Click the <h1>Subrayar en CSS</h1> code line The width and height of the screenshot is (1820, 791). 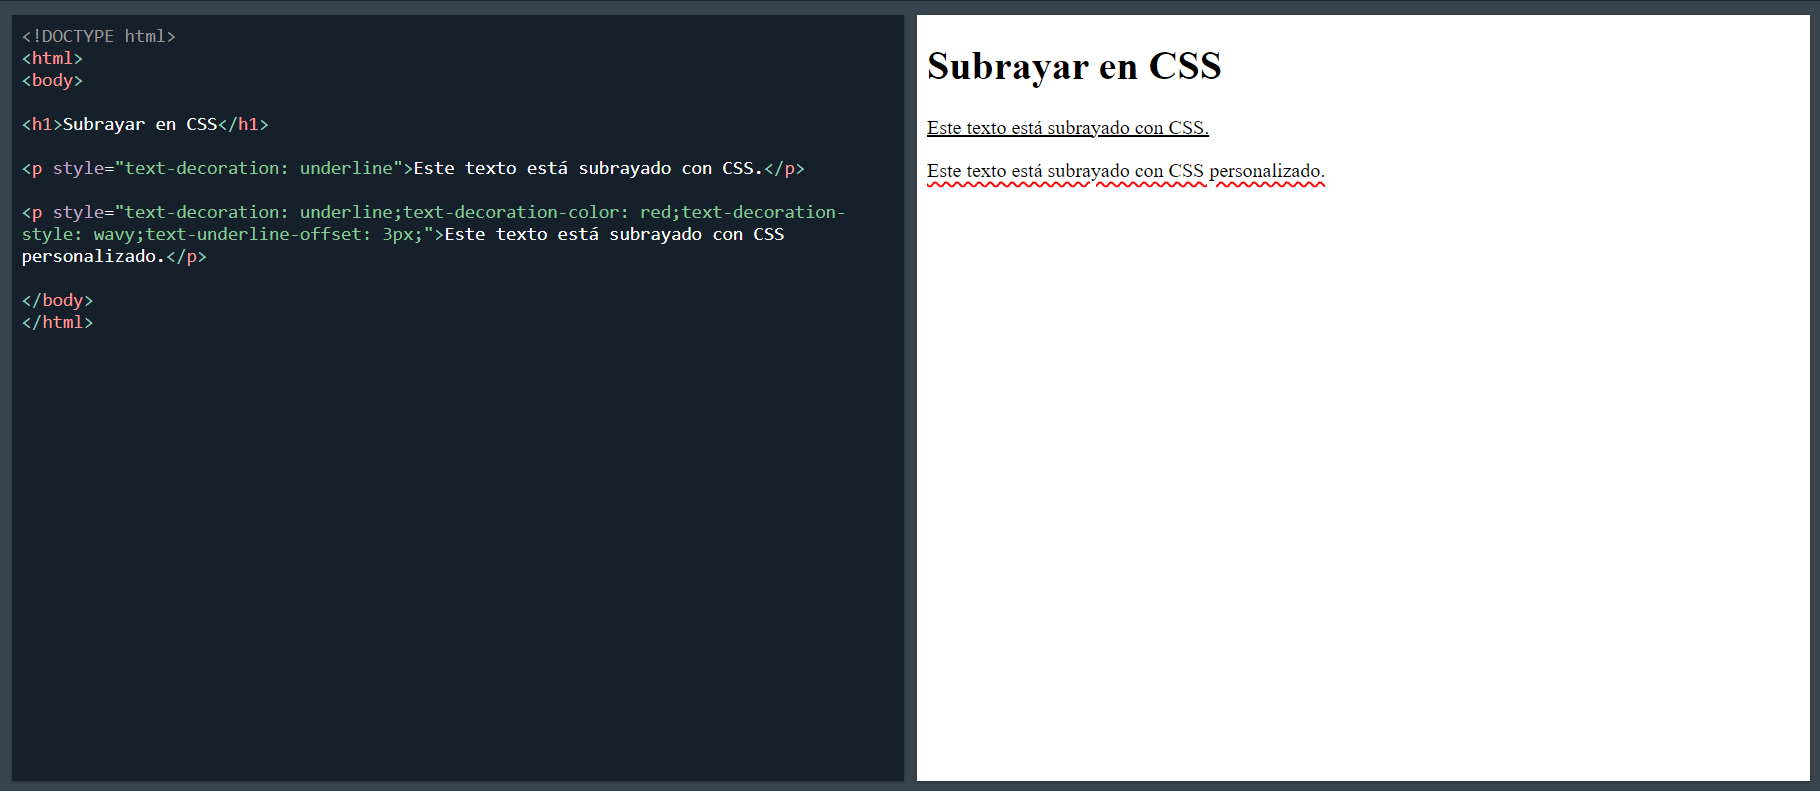coord(145,124)
